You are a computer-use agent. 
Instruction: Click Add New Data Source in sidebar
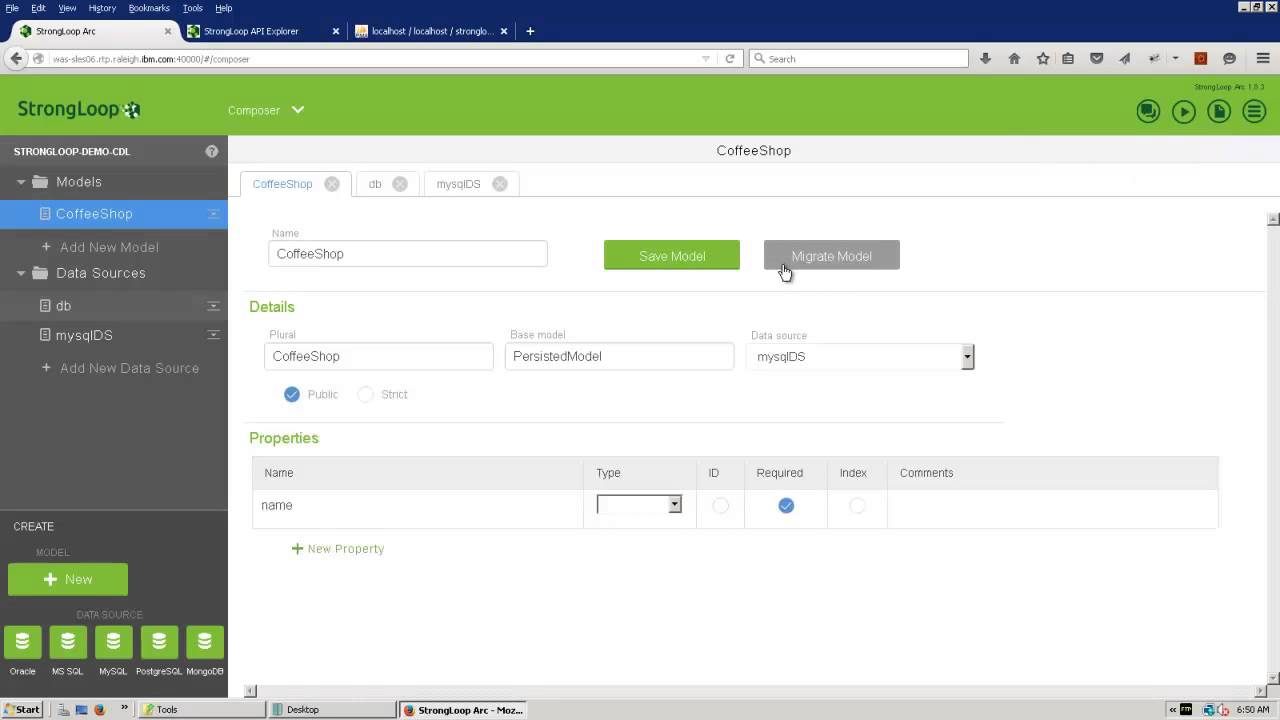click(x=120, y=368)
